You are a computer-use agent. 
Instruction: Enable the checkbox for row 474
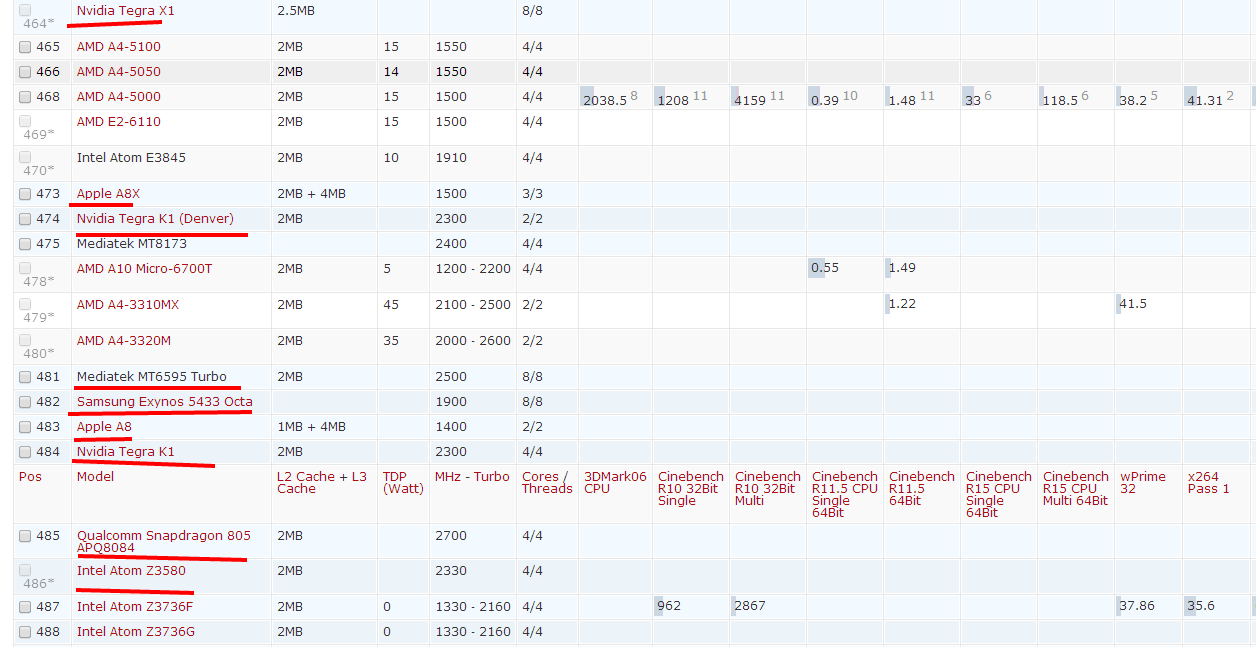click(25, 219)
